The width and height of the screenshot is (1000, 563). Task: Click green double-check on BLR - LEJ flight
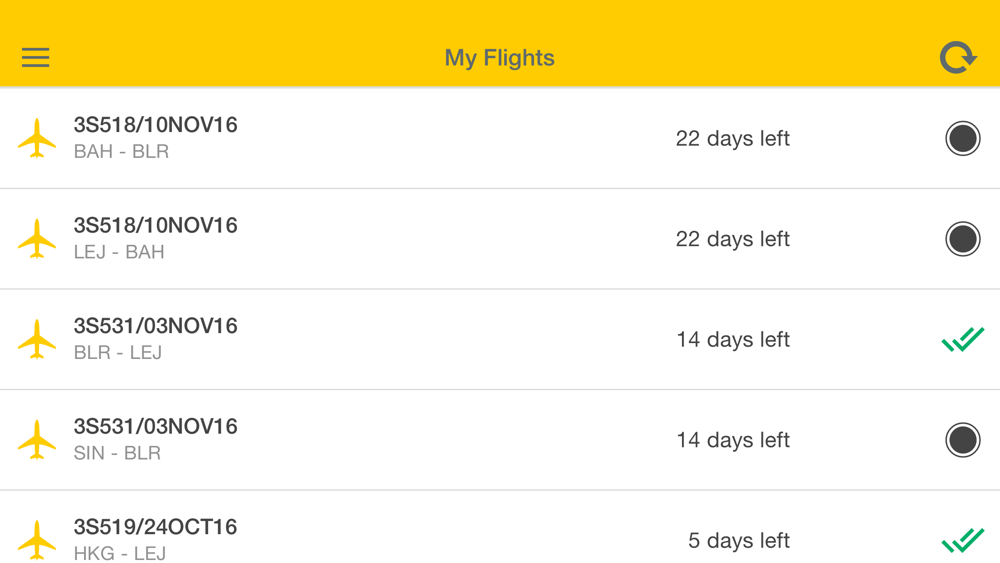point(962,340)
